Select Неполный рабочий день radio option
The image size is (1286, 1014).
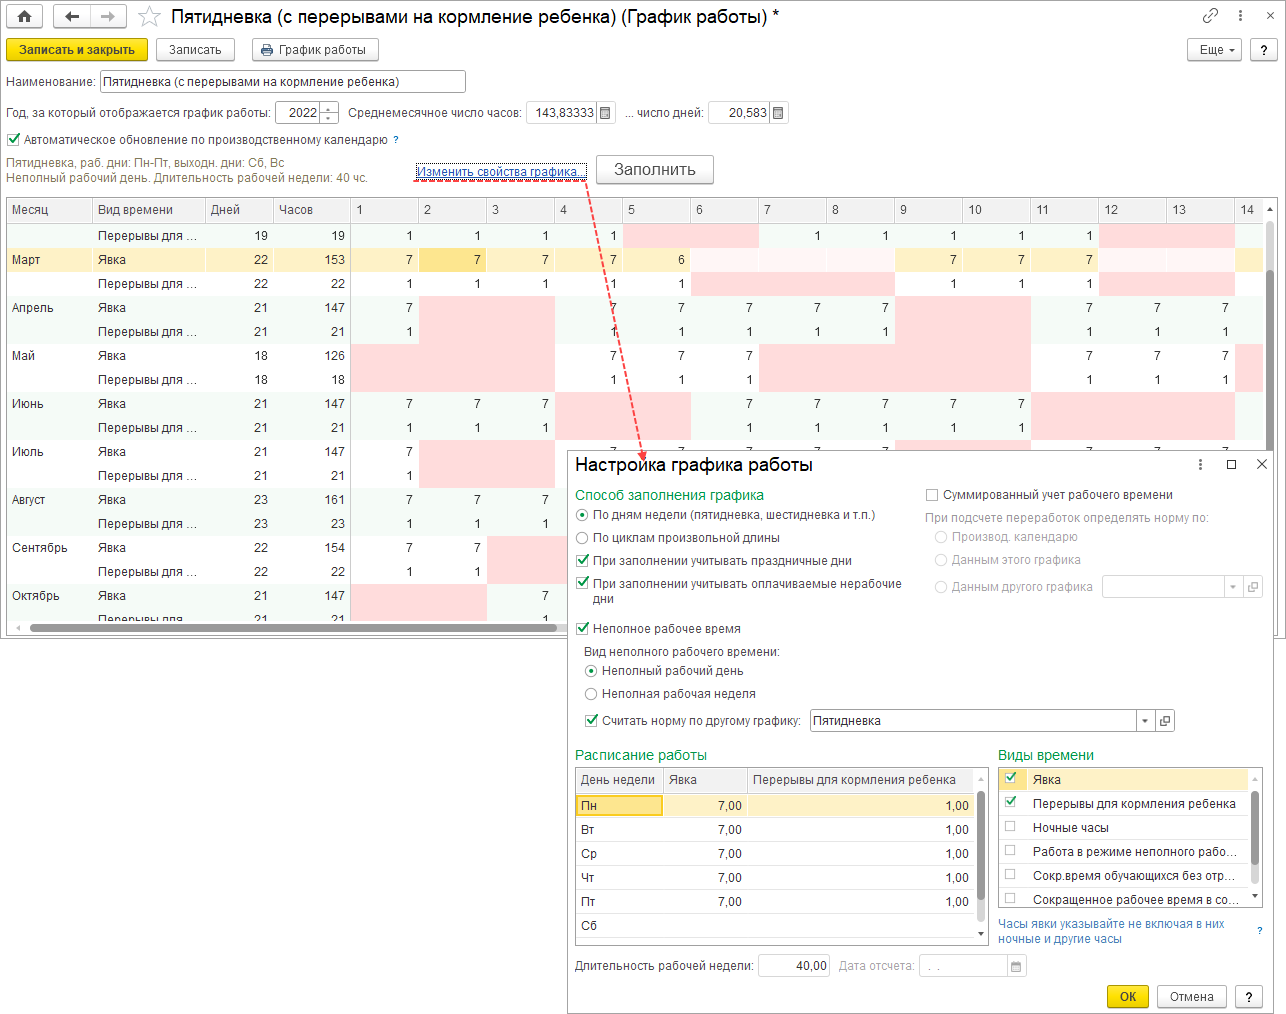pyautogui.click(x=591, y=671)
